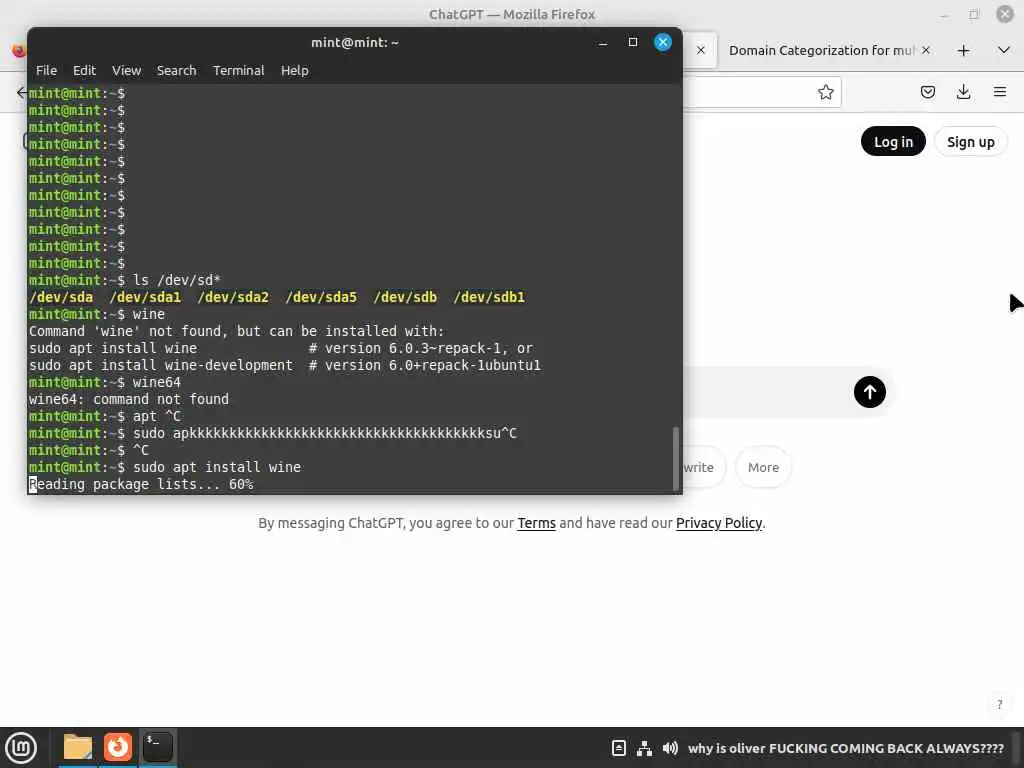Image resolution: width=1024 pixels, height=768 pixels.
Task: Maximize the terminal window
Action: 632,42
